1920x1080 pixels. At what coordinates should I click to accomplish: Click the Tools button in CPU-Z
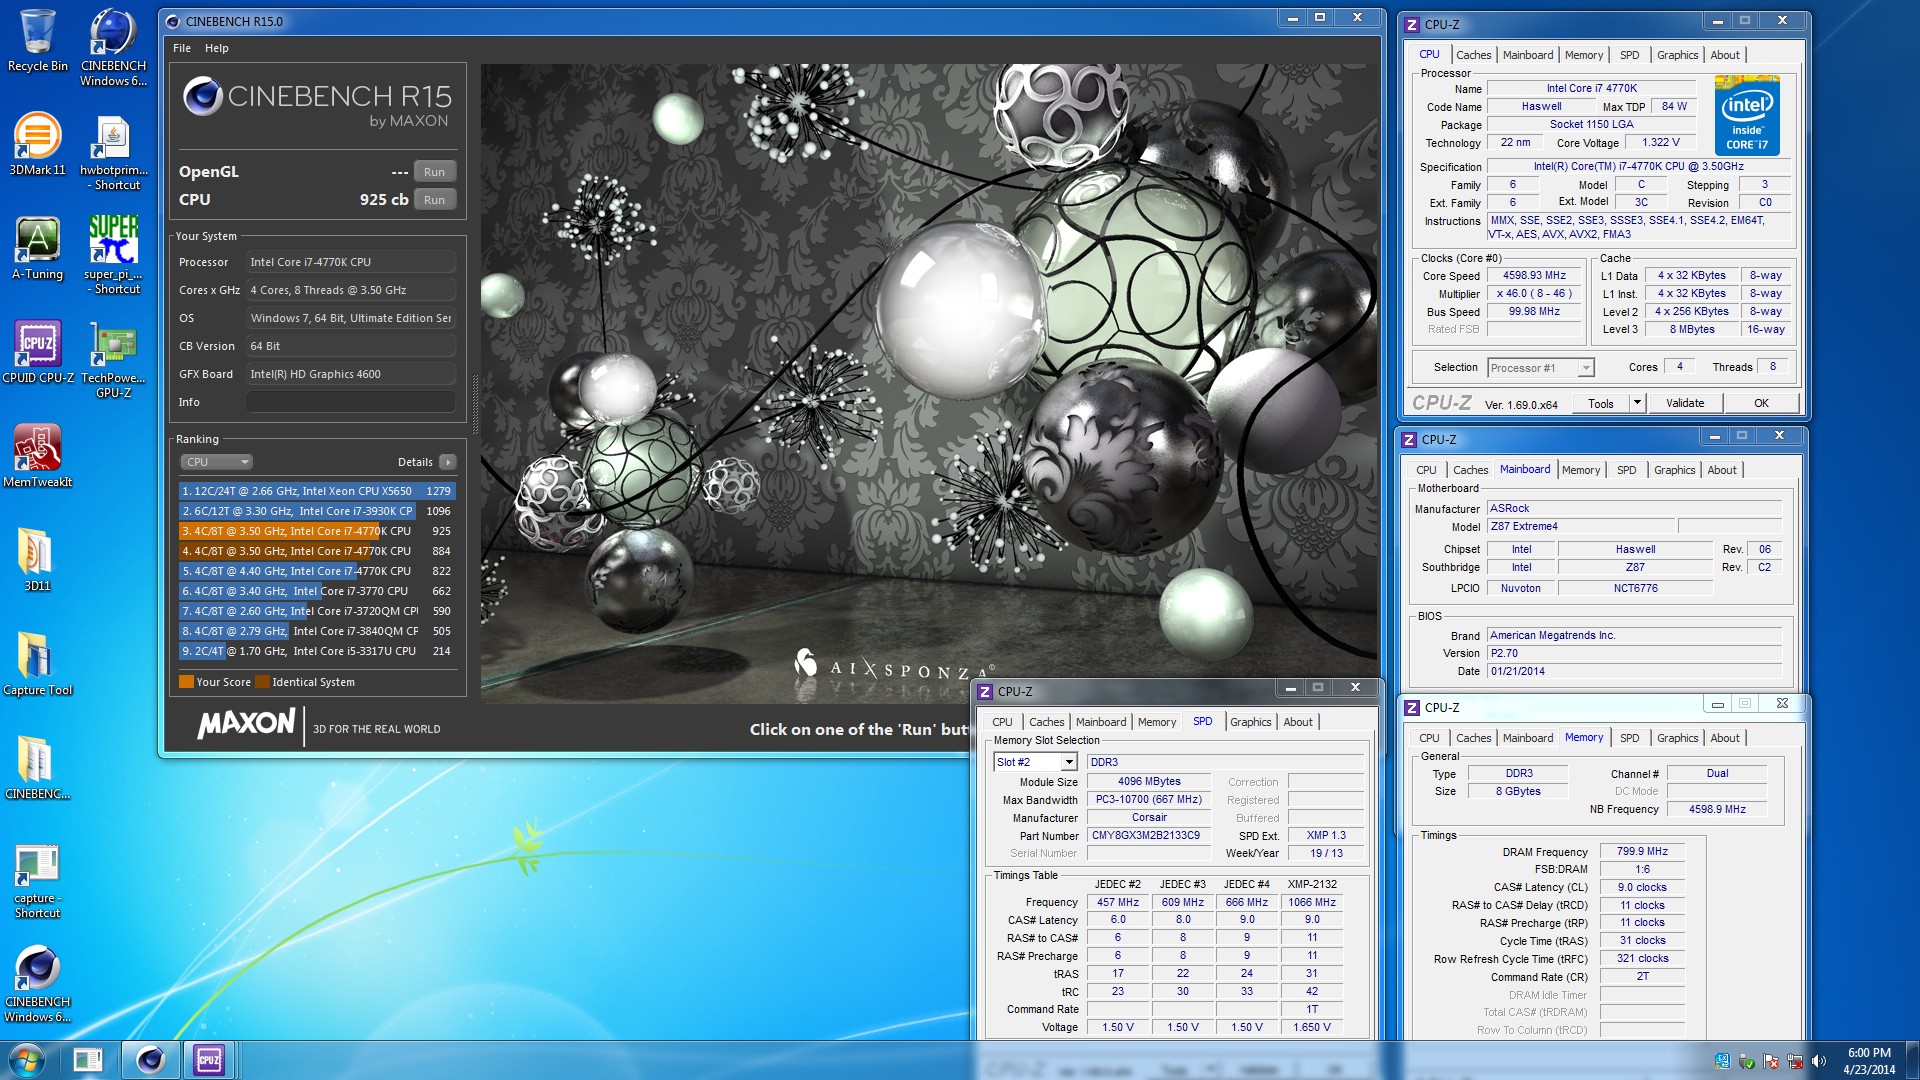pos(1600,404)
